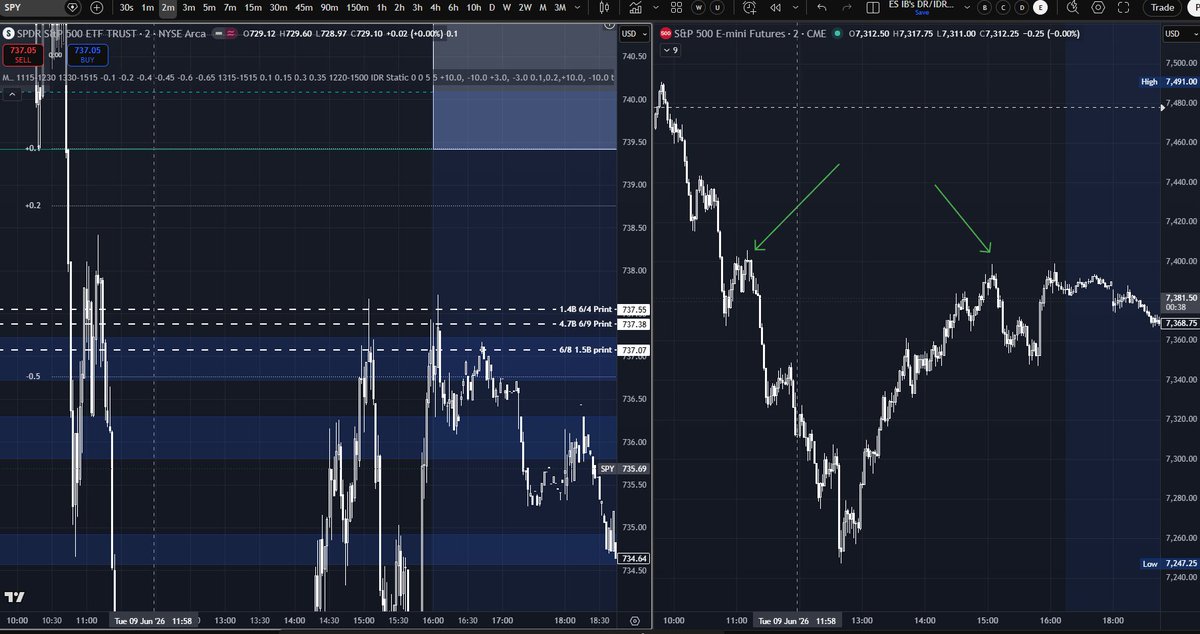Open time axis settings gear on SPY chart
The height and width of the screenshot is (634, 1200).
(x=636, y=621)
